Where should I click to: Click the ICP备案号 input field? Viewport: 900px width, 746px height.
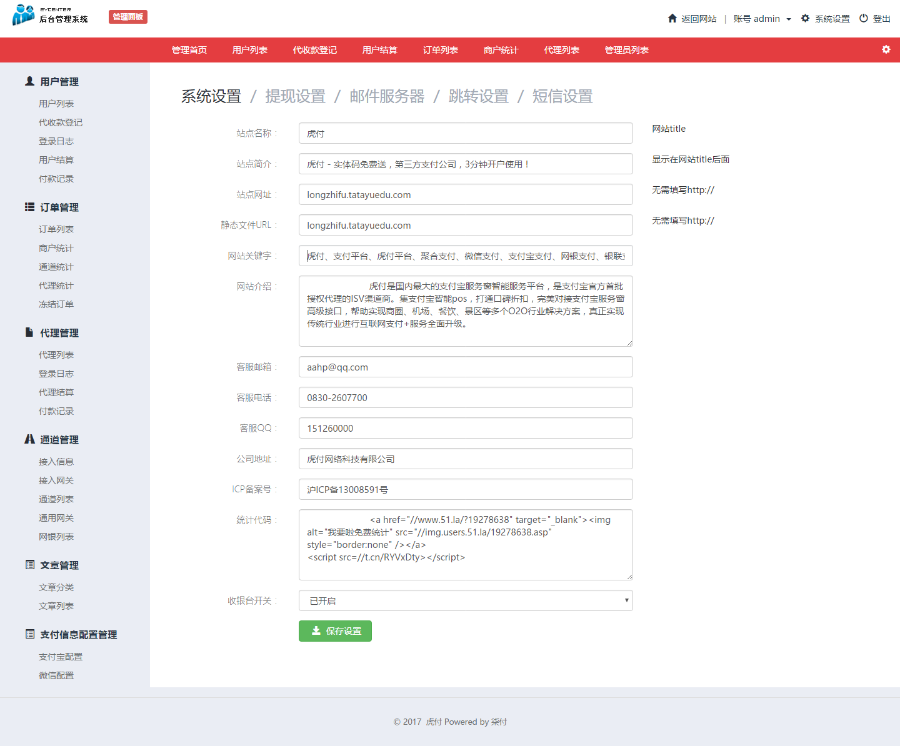point(465,489)
